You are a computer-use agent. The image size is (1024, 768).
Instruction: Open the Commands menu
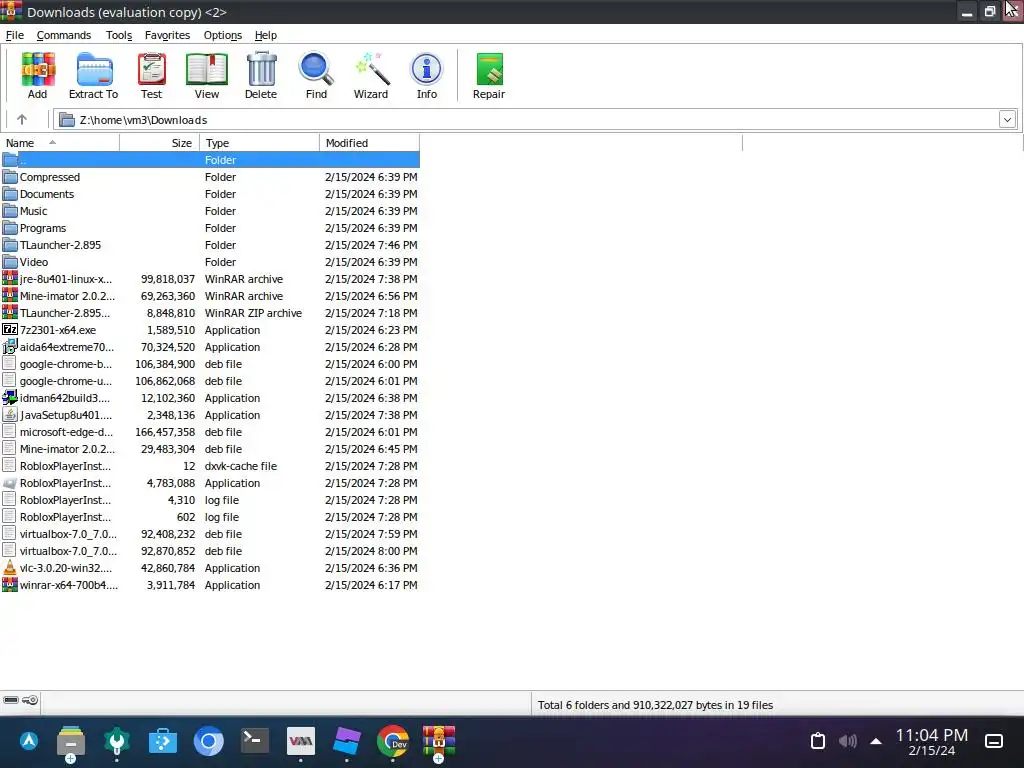(63, 35)
